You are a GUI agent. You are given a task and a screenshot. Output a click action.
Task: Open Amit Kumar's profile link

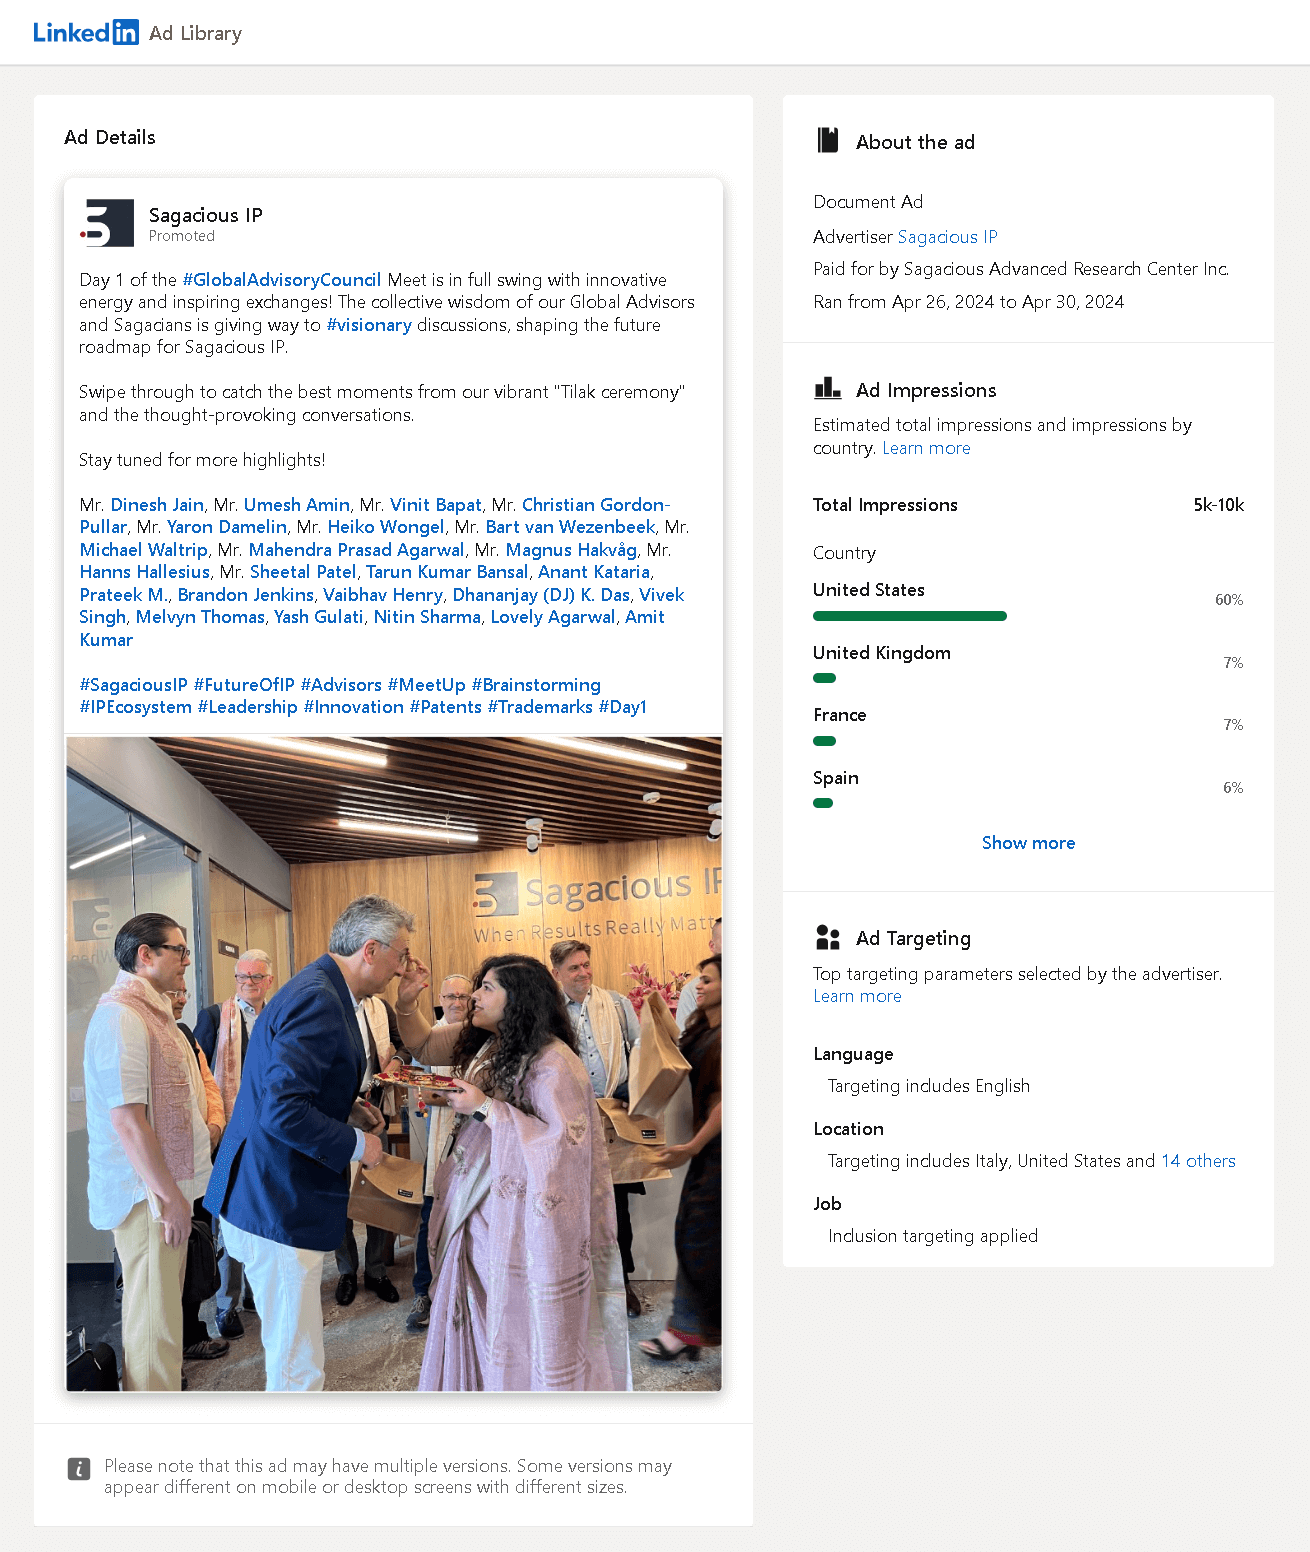(x=645, y=617)
